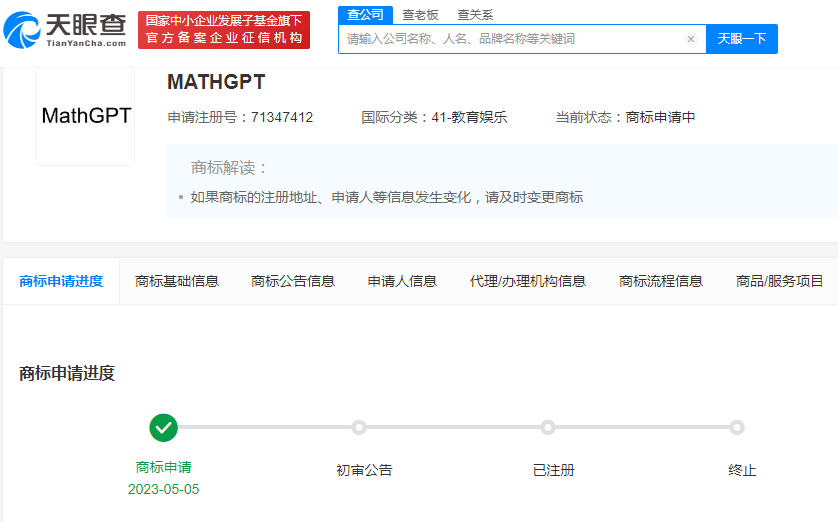Click the green 商标申请 step label
This screenshot has height=522, width=838.
point(164,467)
